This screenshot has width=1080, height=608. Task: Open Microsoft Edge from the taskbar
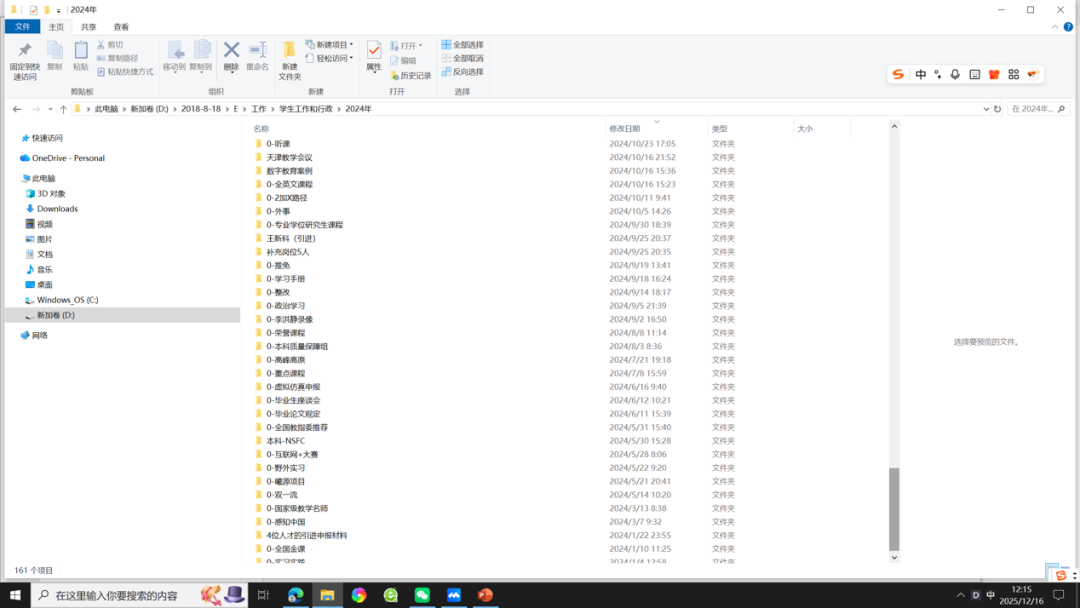pos(295,595)
